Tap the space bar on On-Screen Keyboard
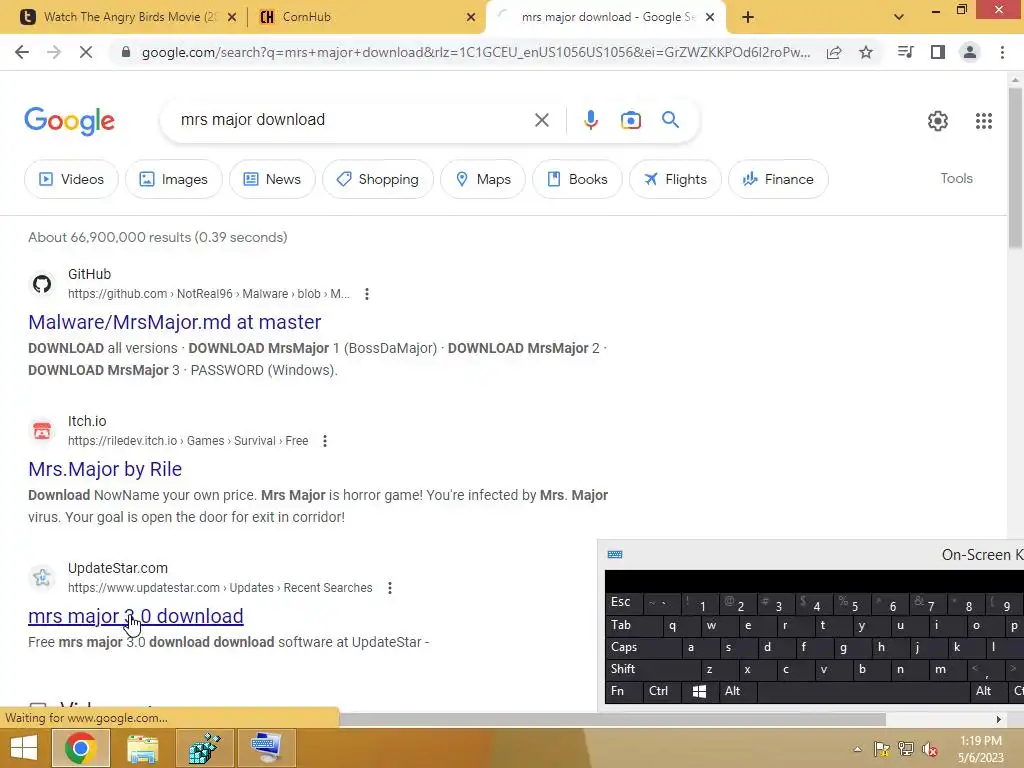This screenshot has height=768, width=1024. pos(863,691)
